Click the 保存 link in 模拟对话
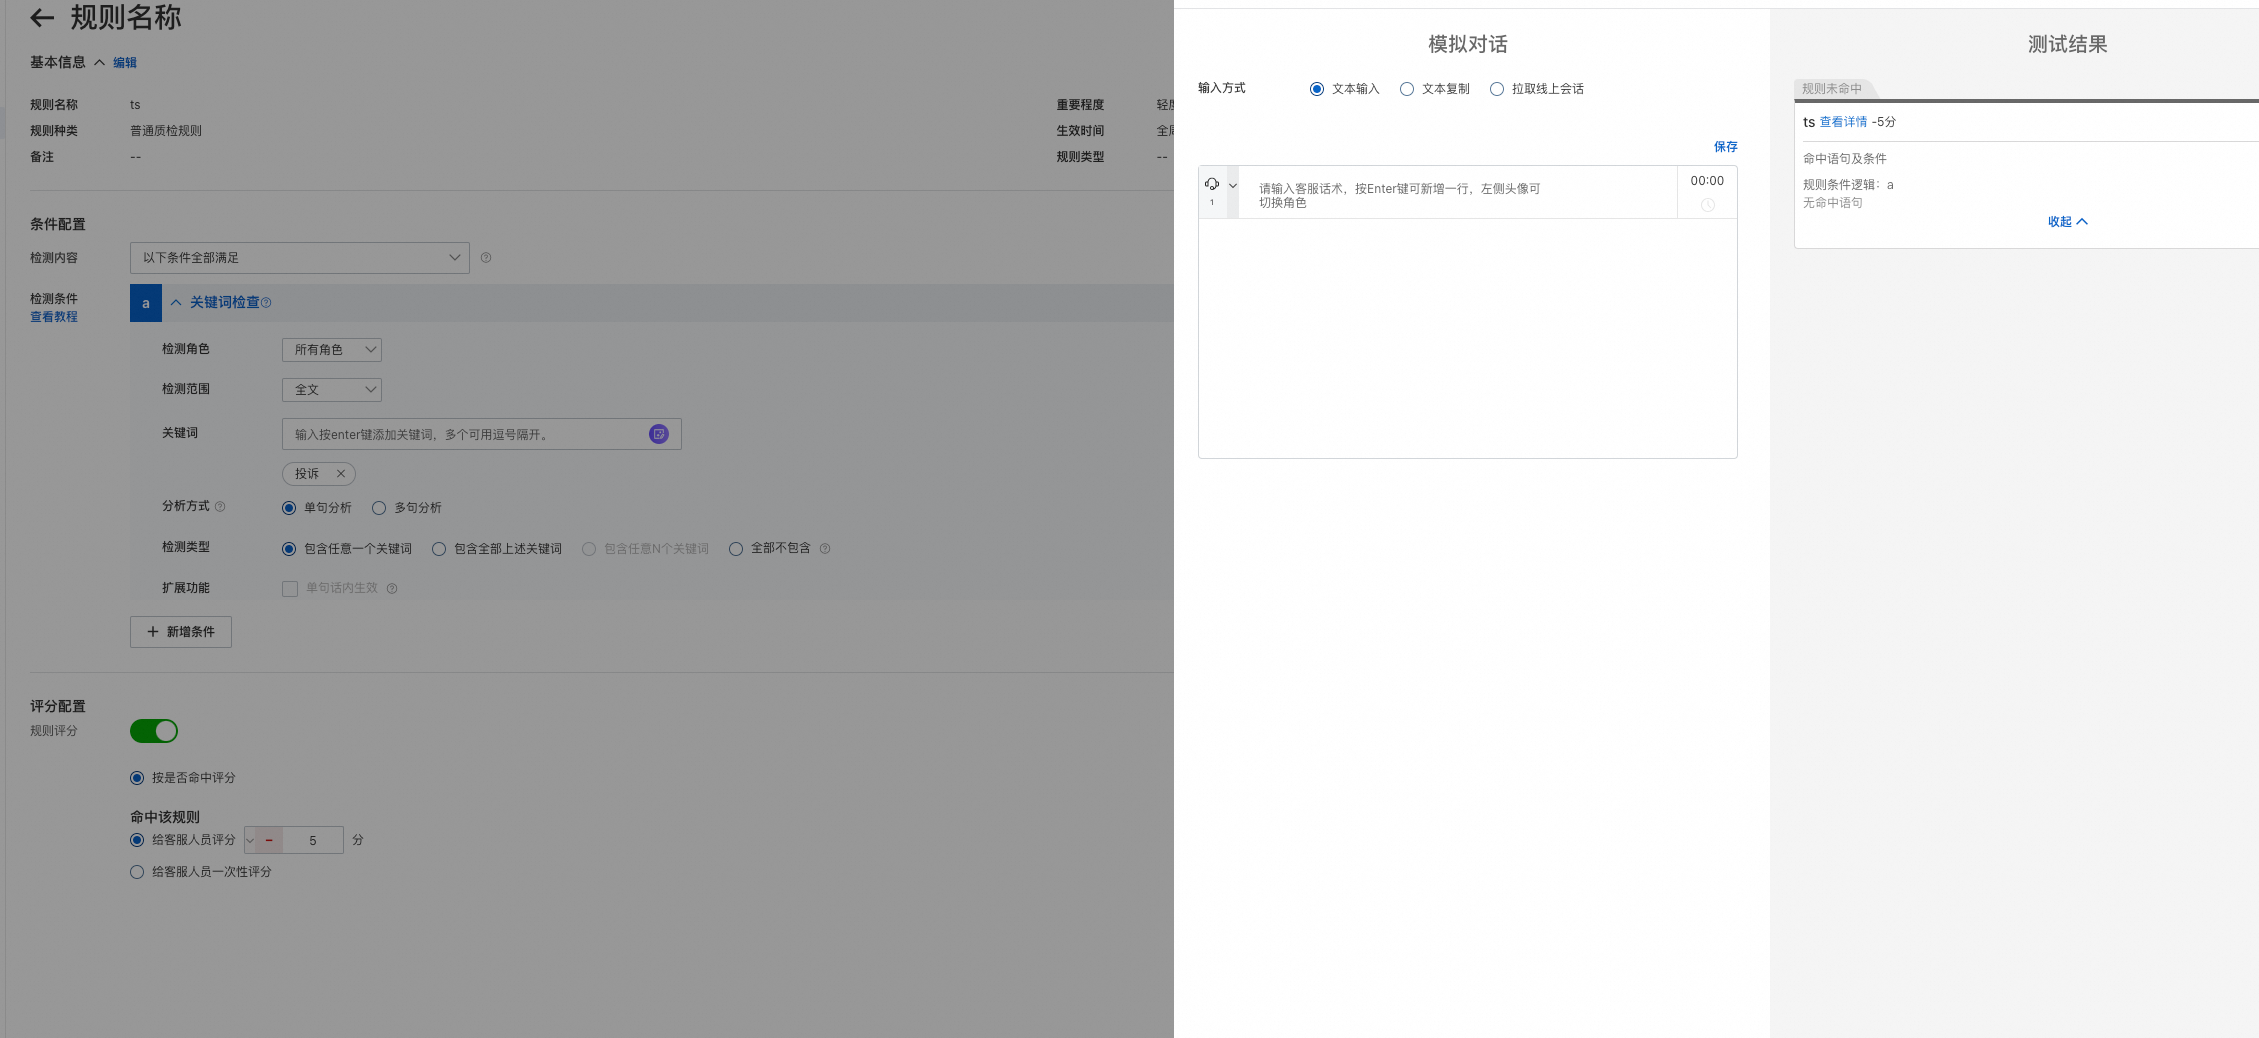This screenshot has height=1038, width=2259. click(1726, 146)
